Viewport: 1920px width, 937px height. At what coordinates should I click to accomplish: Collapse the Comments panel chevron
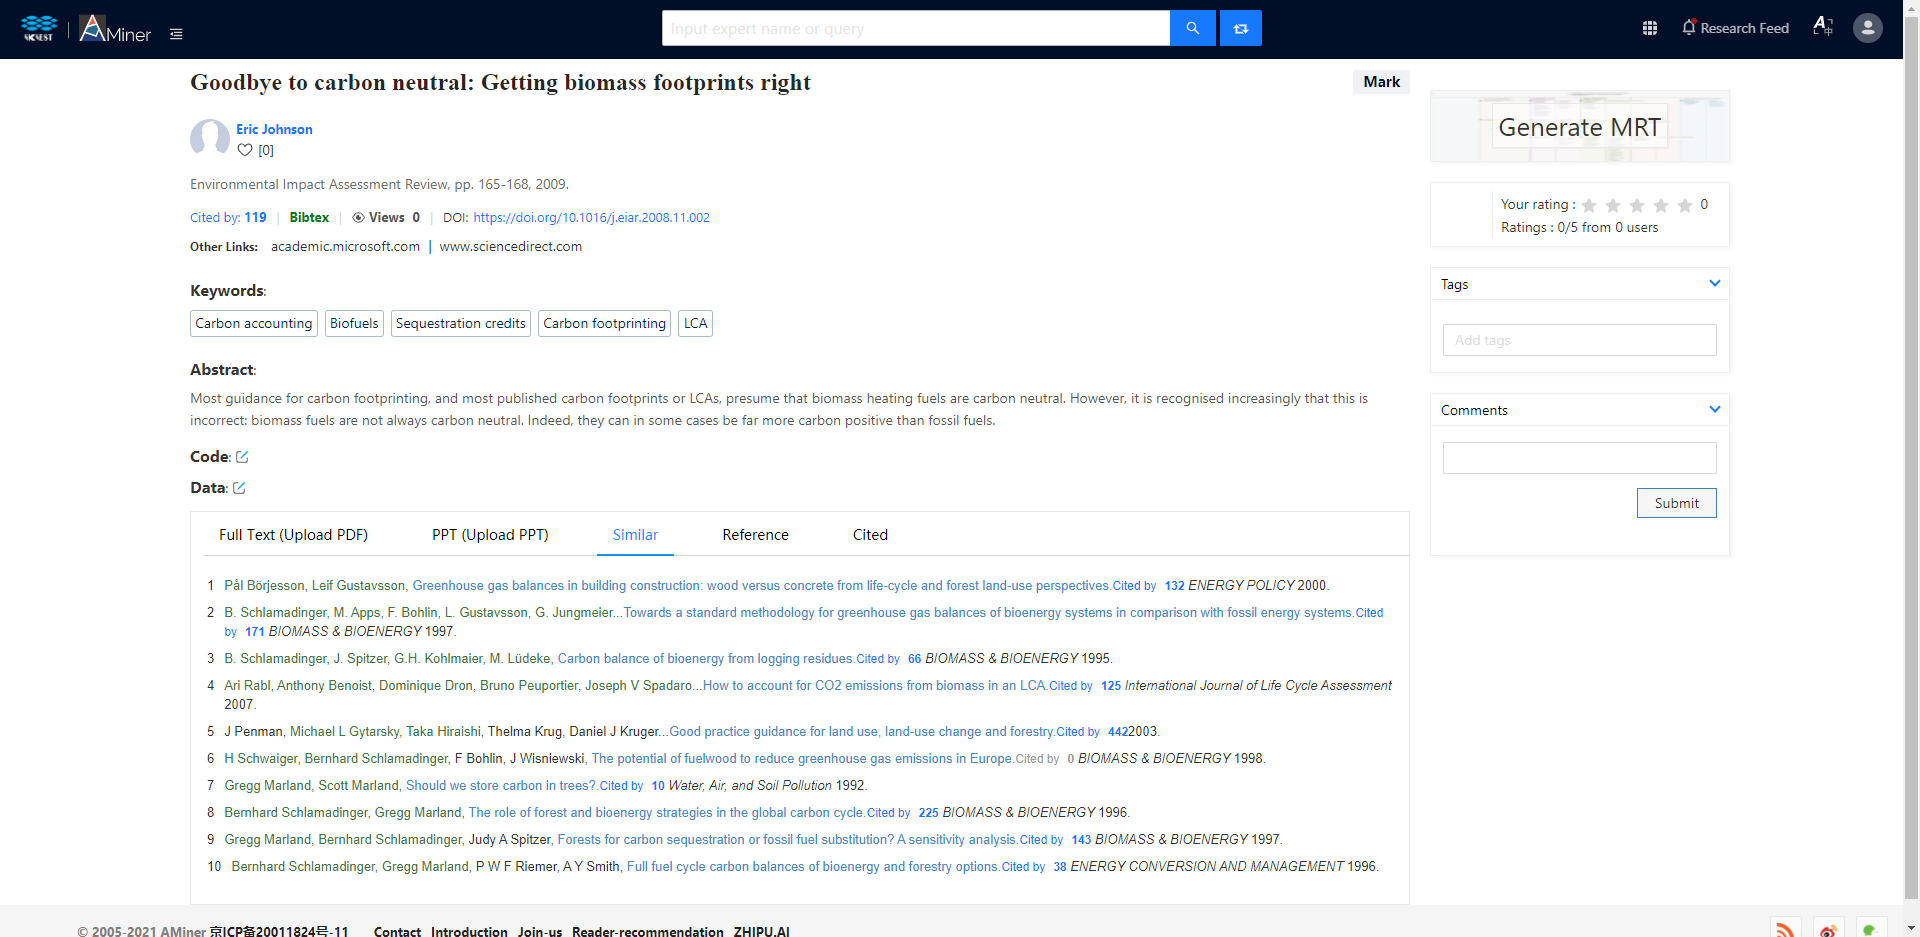point(1715,409)
